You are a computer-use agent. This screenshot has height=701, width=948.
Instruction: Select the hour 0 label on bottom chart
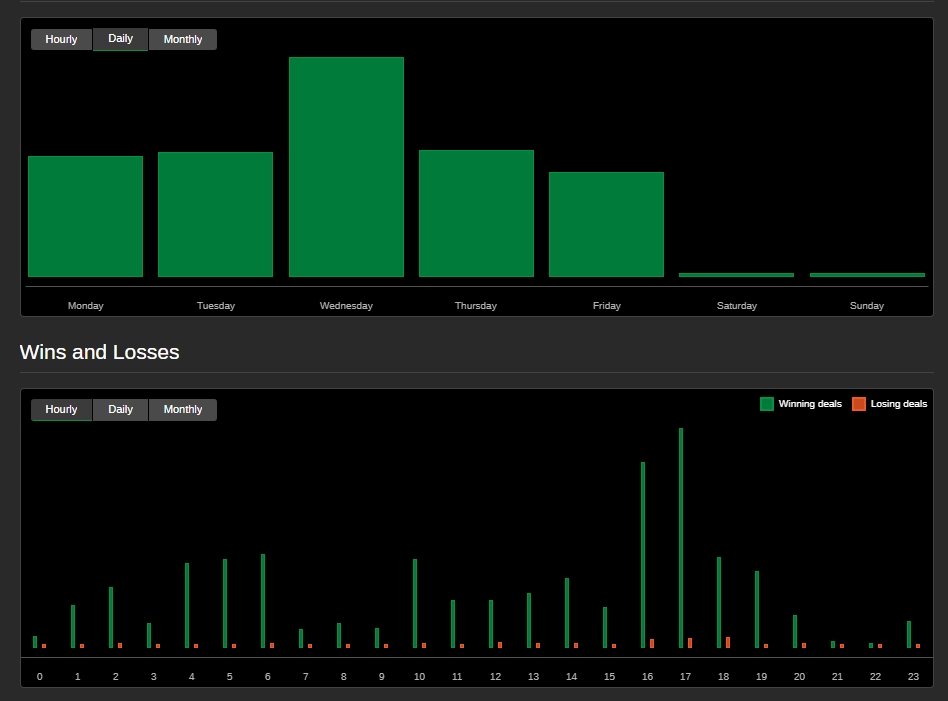coord(39,676)
